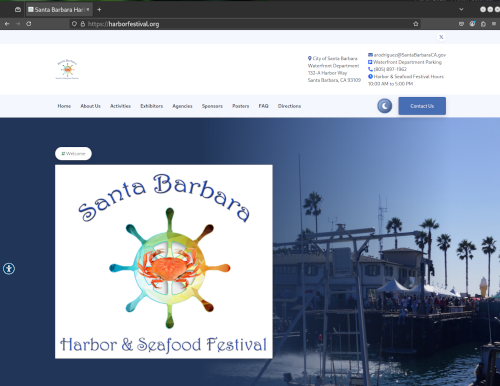Open the accessibility widget icon
The height and width of the screenshot is (386, 500).
point(9,269)
